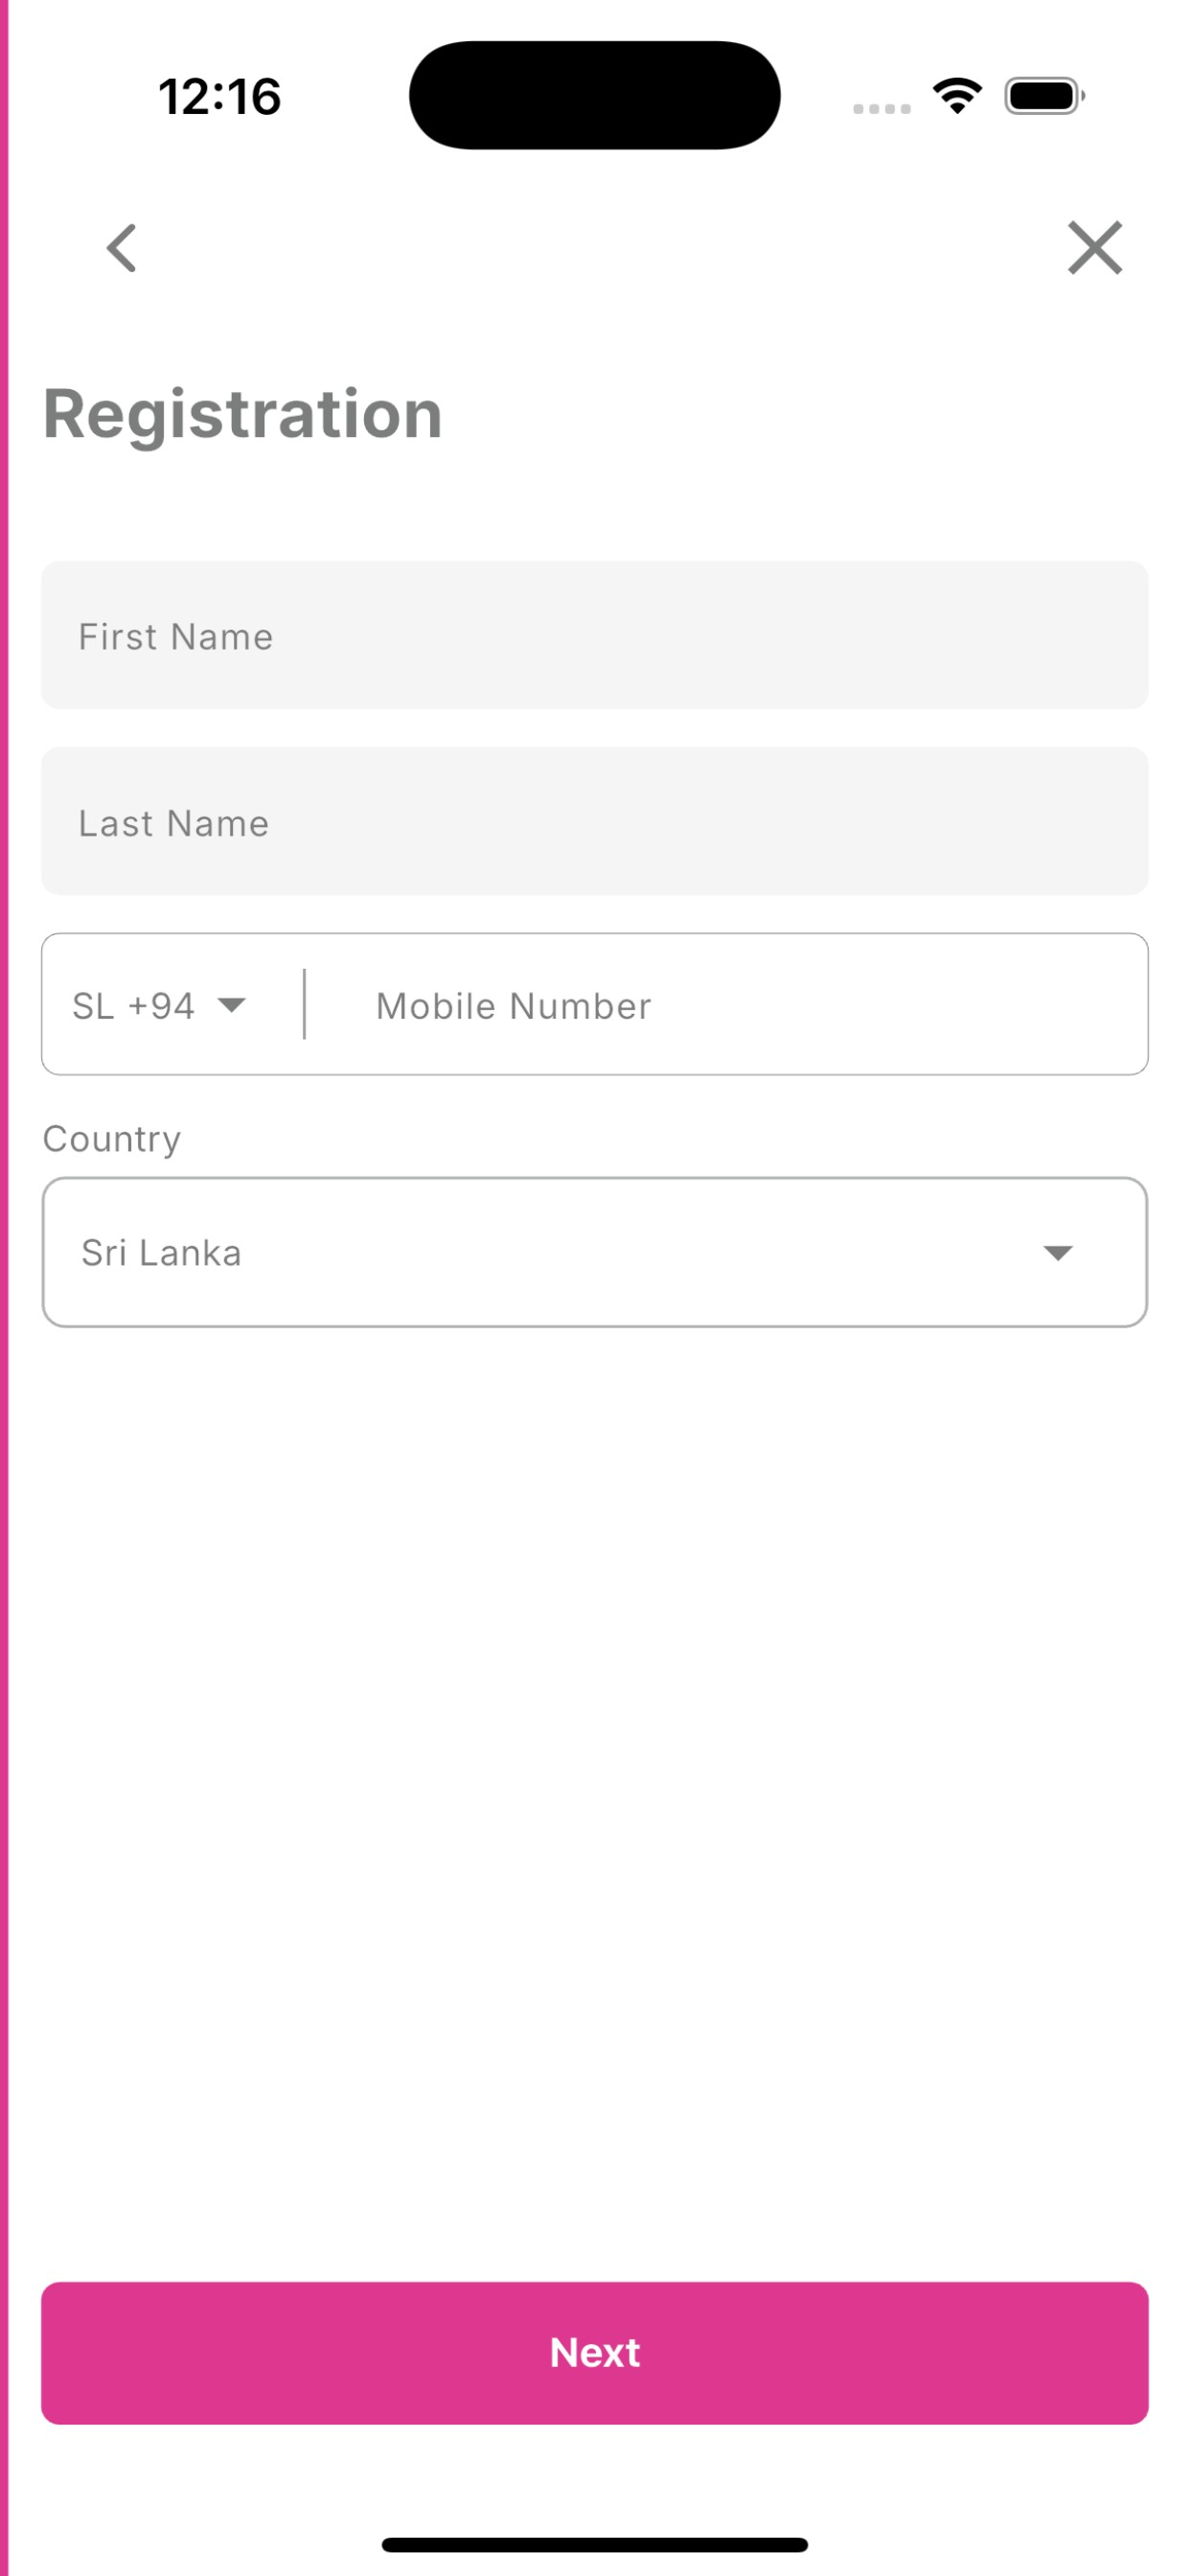Tap the Dynamic Island pill

pyautogui.click(x=594, y=95)
